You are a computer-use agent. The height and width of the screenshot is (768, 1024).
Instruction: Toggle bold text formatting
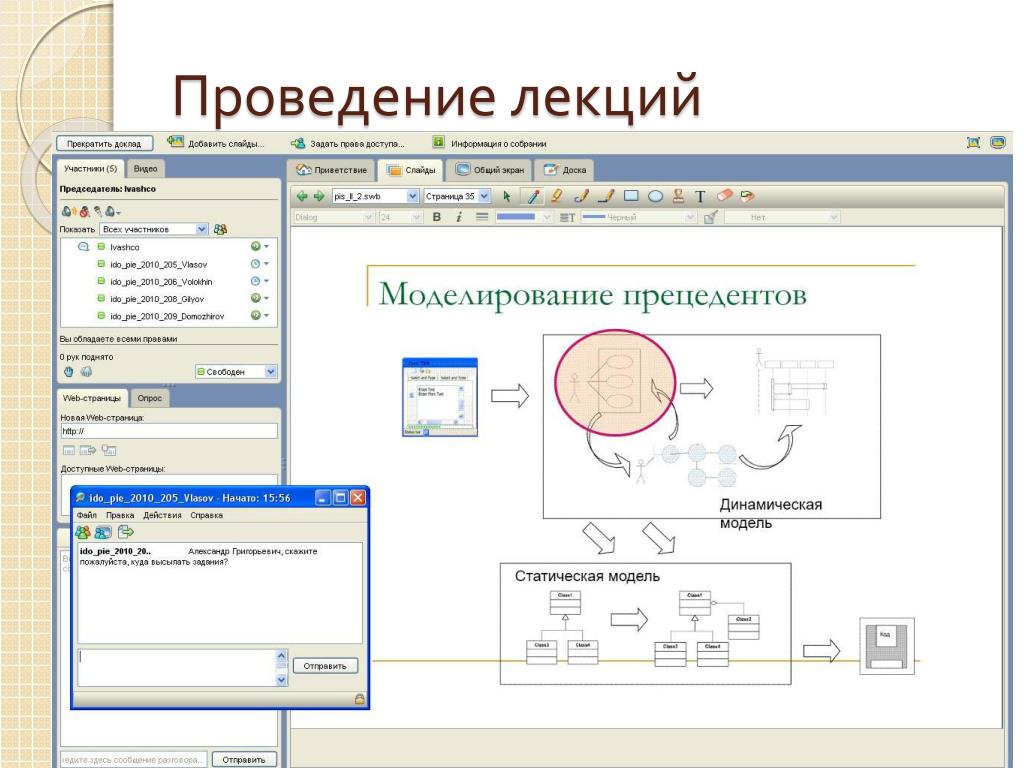pos(437,217)
